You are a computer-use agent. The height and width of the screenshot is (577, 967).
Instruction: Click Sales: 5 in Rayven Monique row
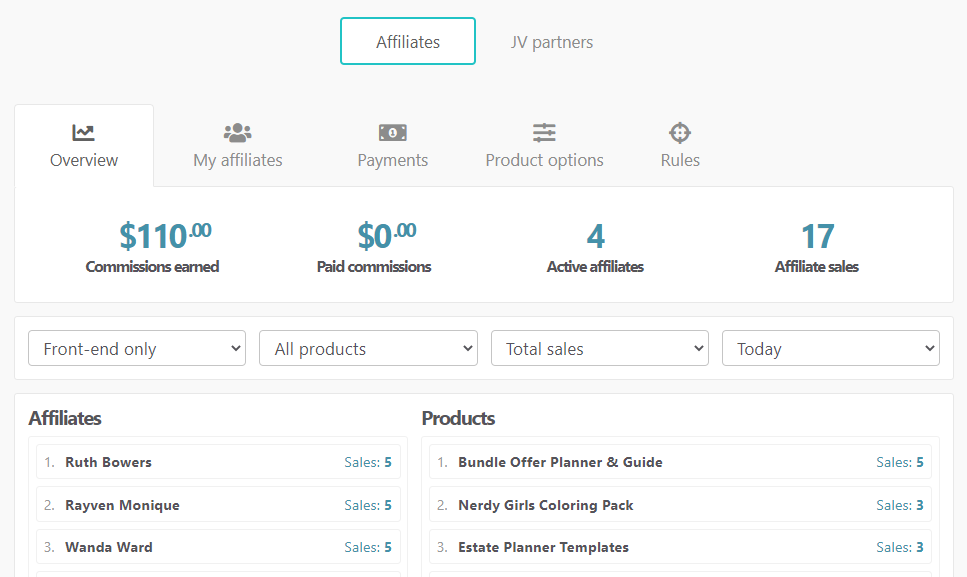(x=368, y=505)
